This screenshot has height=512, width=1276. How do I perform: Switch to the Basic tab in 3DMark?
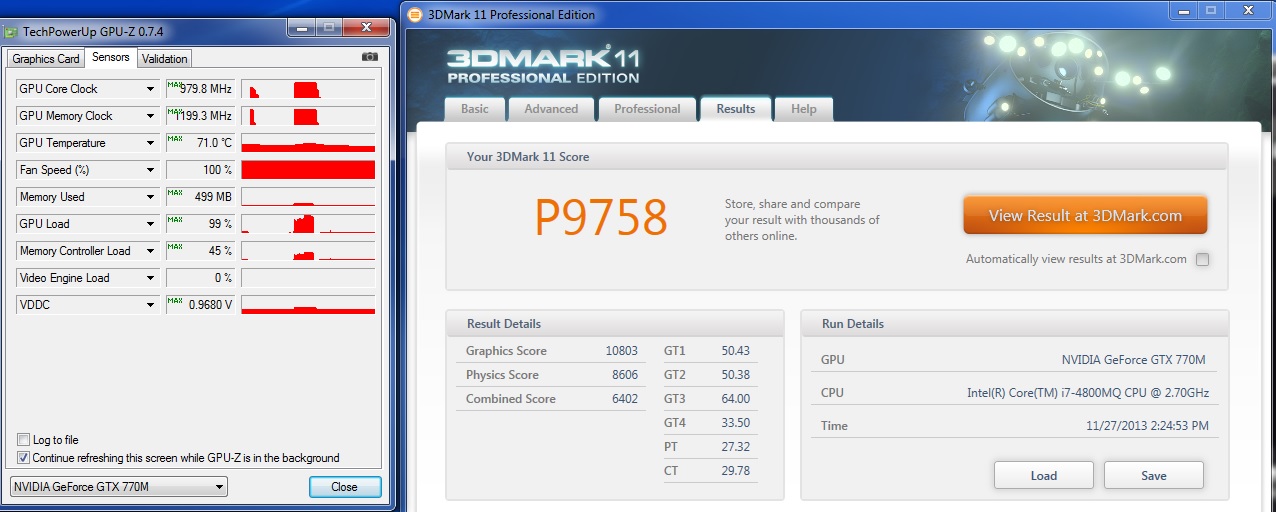pos(475,109)
